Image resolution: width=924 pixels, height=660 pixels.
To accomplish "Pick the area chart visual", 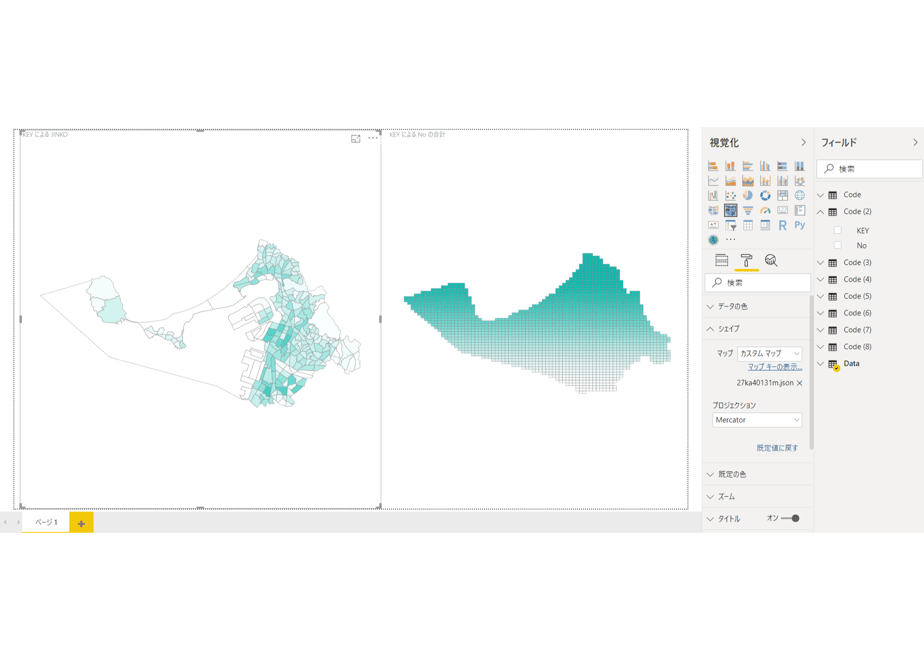I will [x=730, y=180].
